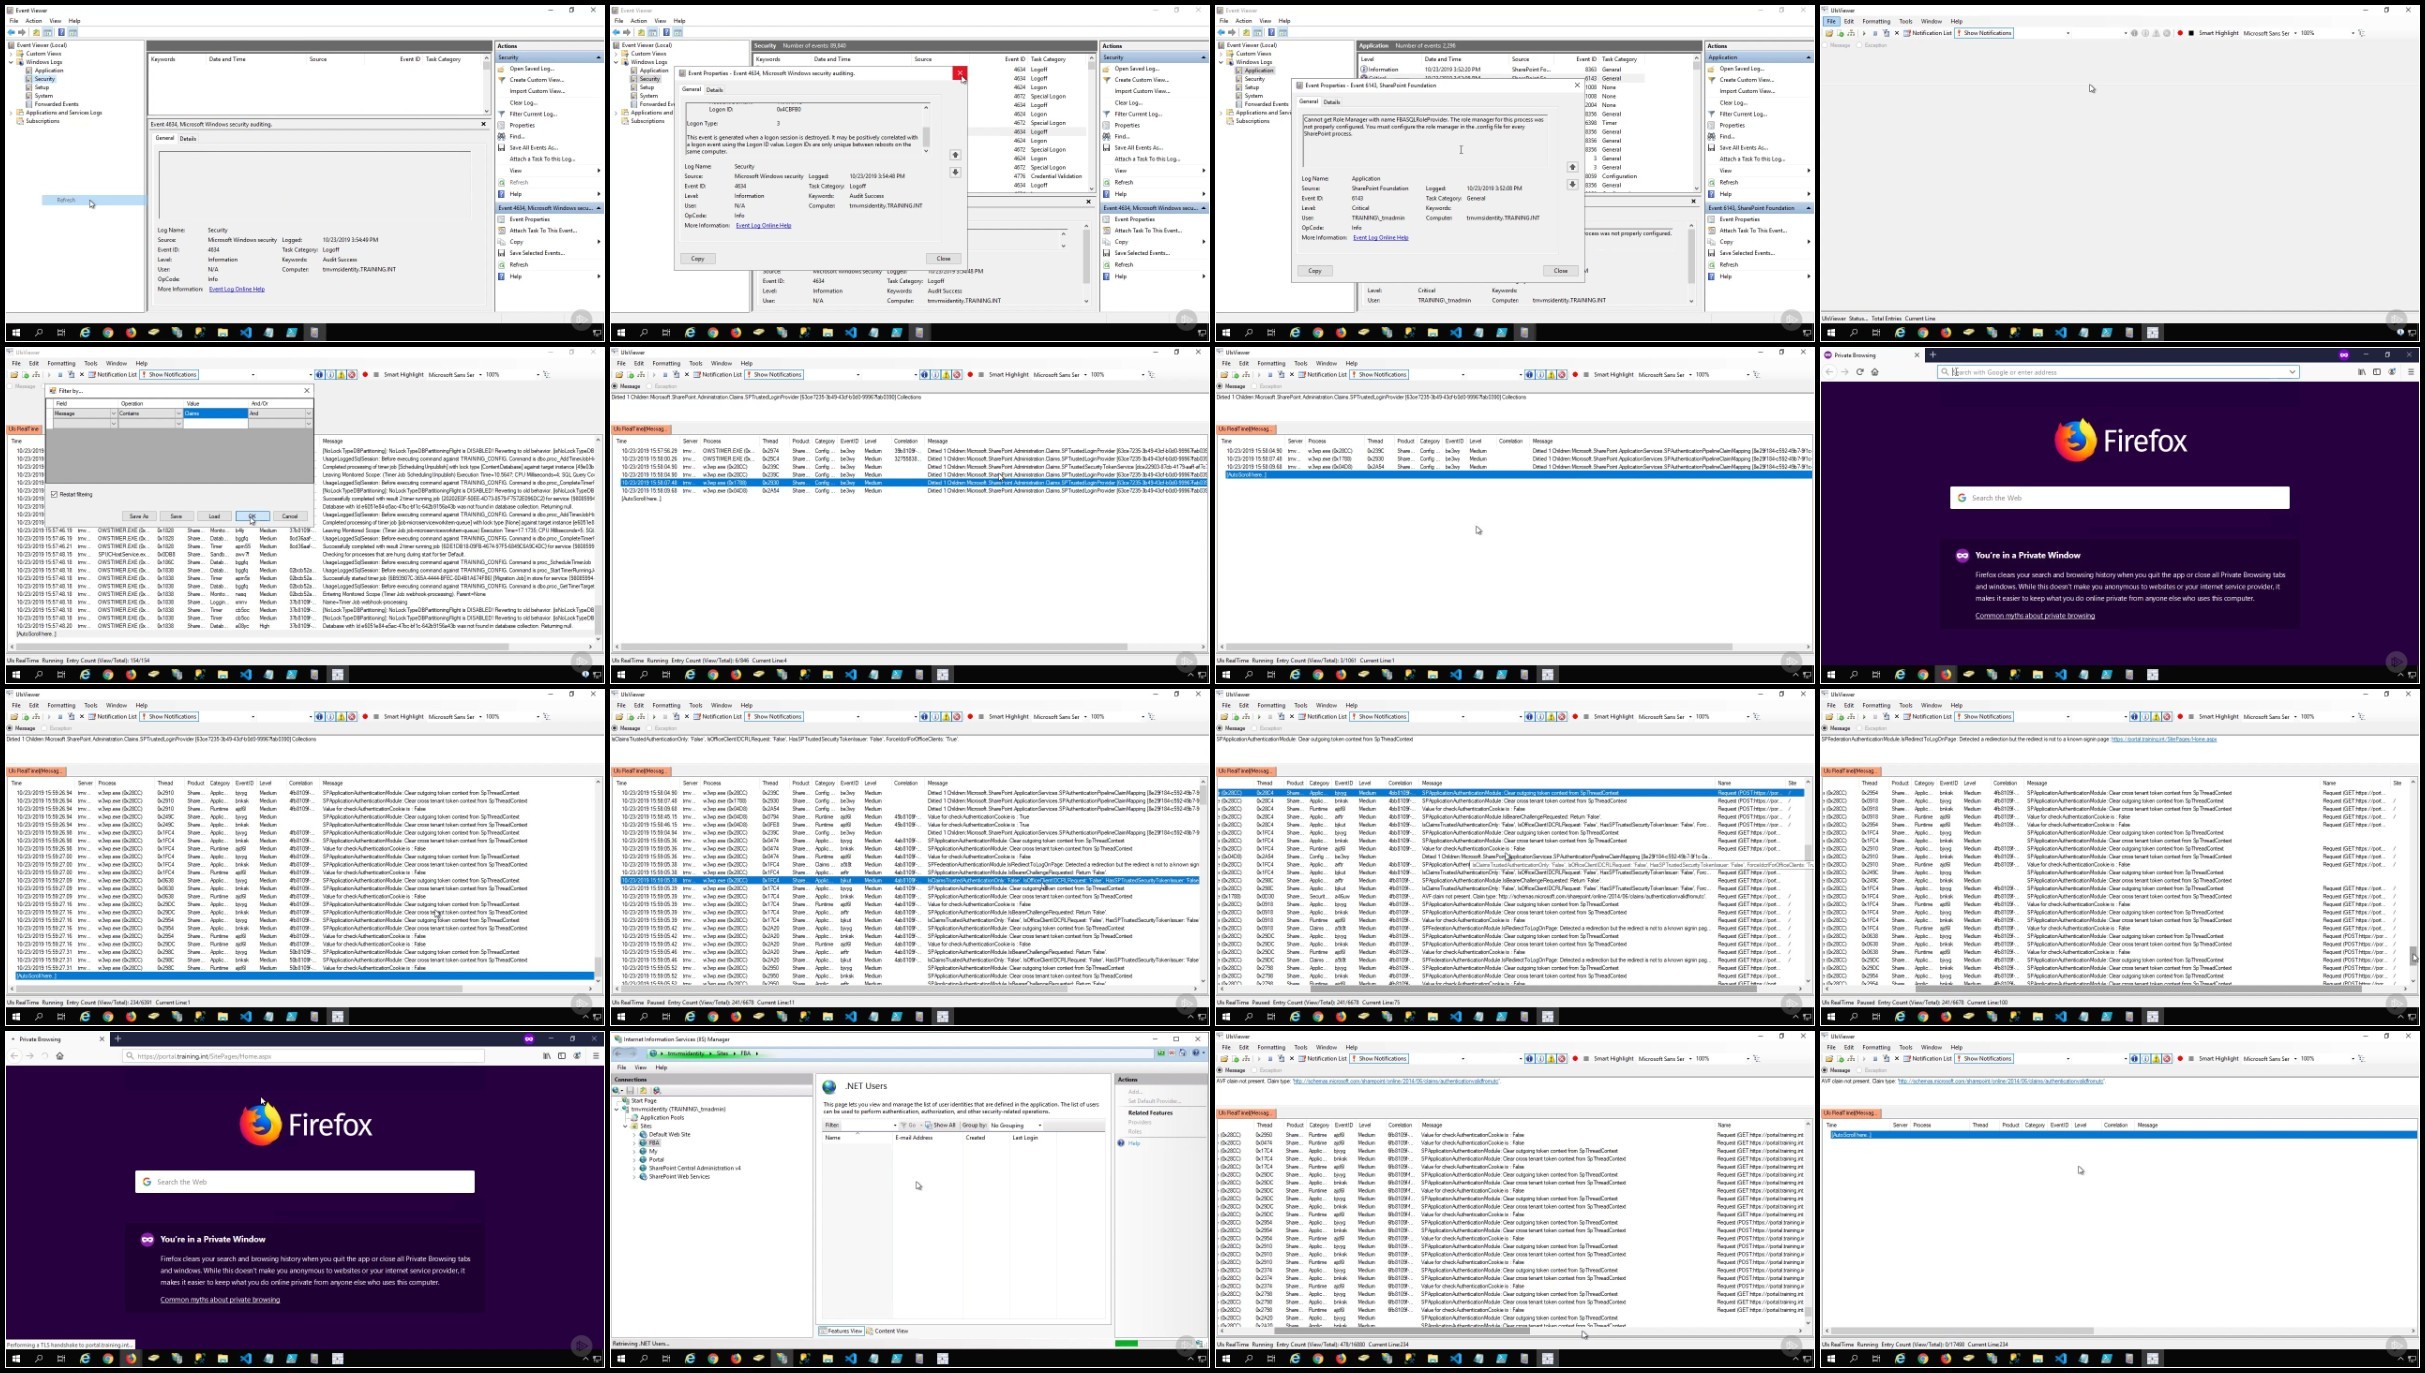Click the Help question-mark icon in IIS Manager toolbar
2425x1373 pixels.
point(1197,1053)
